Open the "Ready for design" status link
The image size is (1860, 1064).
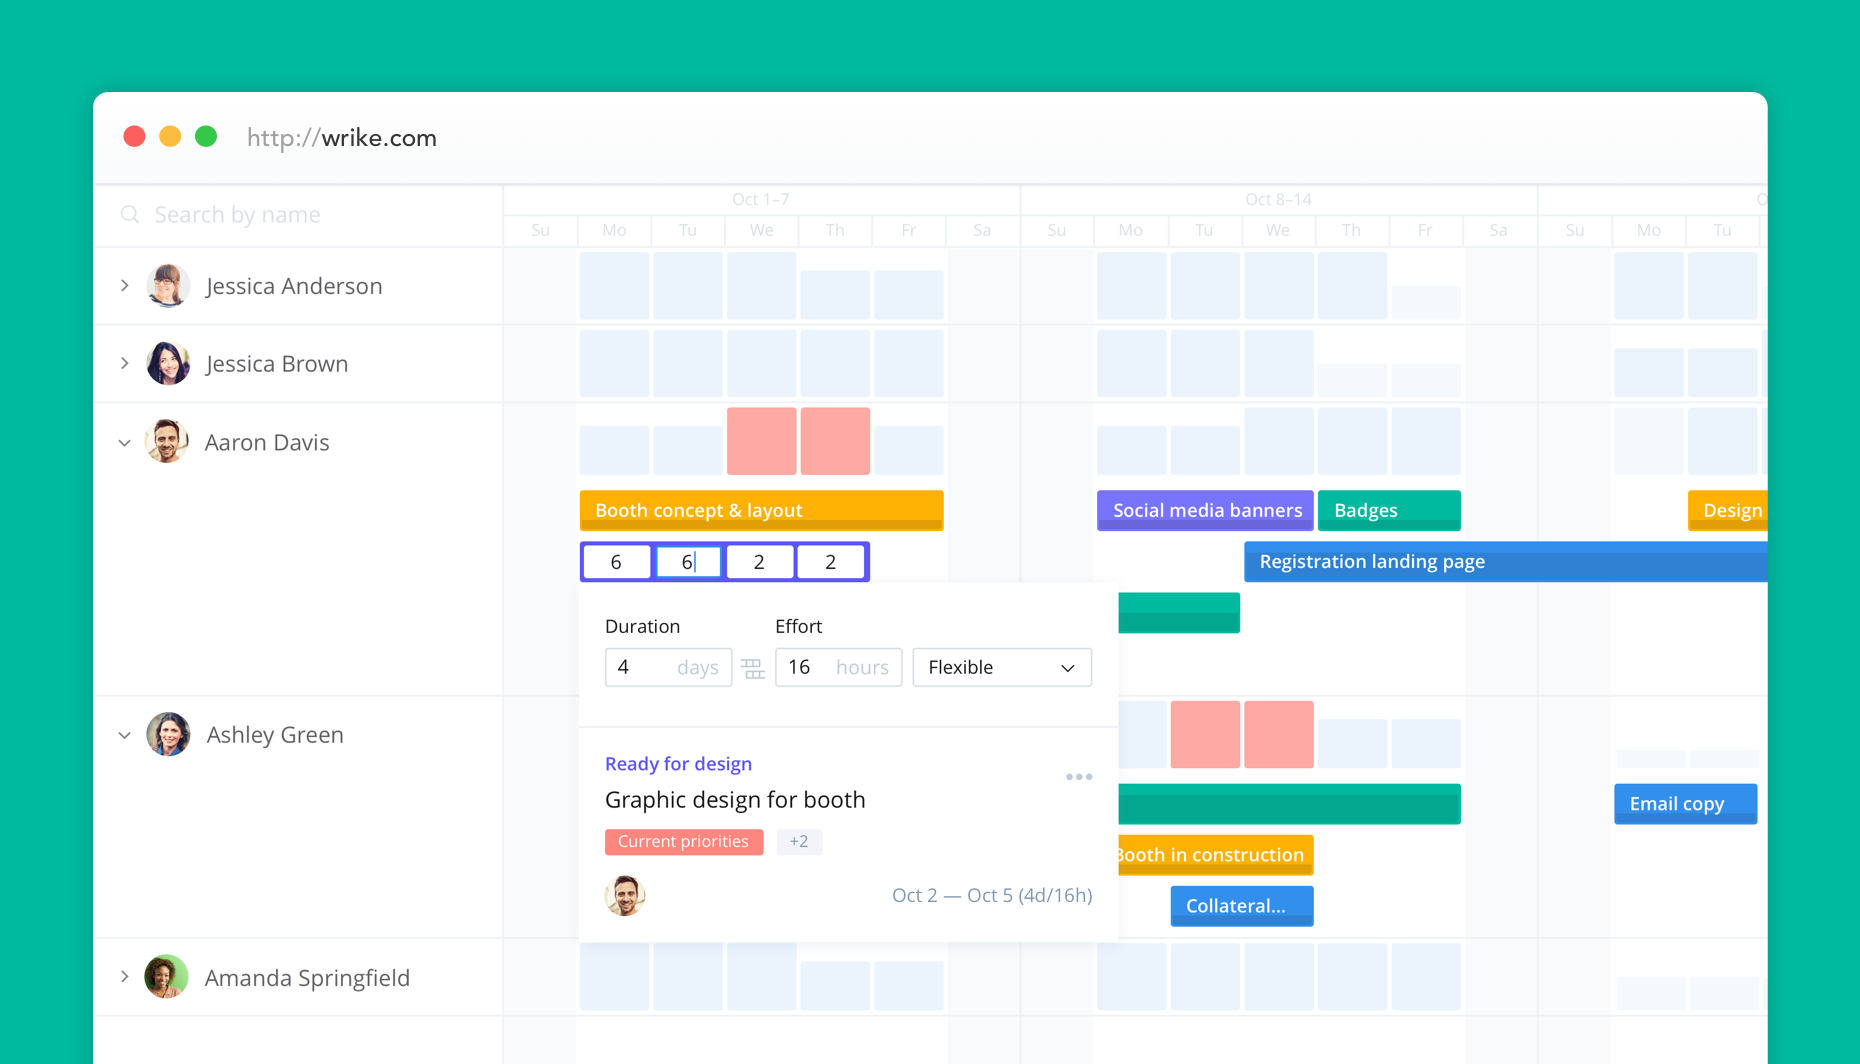coord(678,763)
